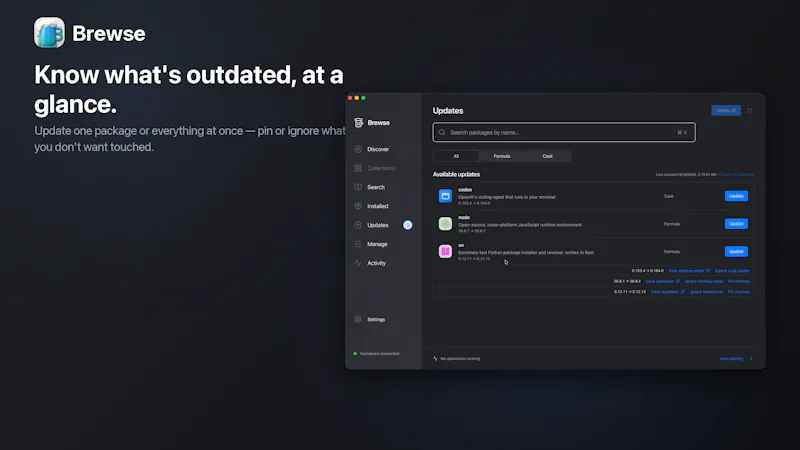
Task: Open View upstream for uv 0.12.12
Action: pyautogui.click(x=667, y=292)
